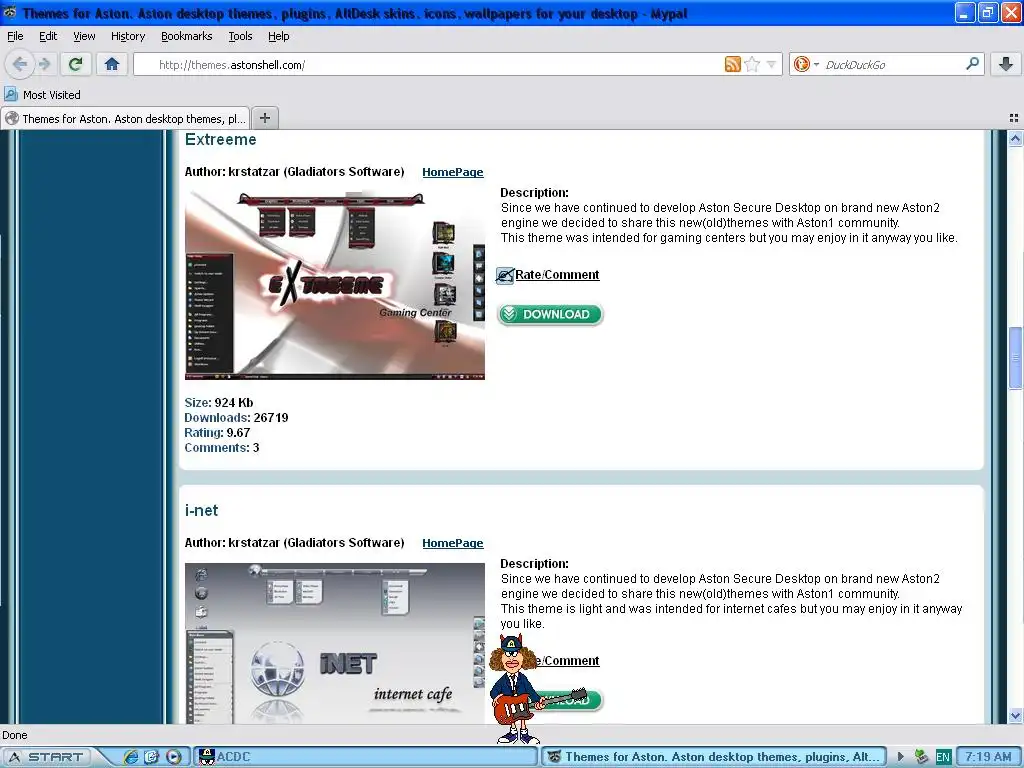Click the Extreeme theme title

tap(221, 140)
